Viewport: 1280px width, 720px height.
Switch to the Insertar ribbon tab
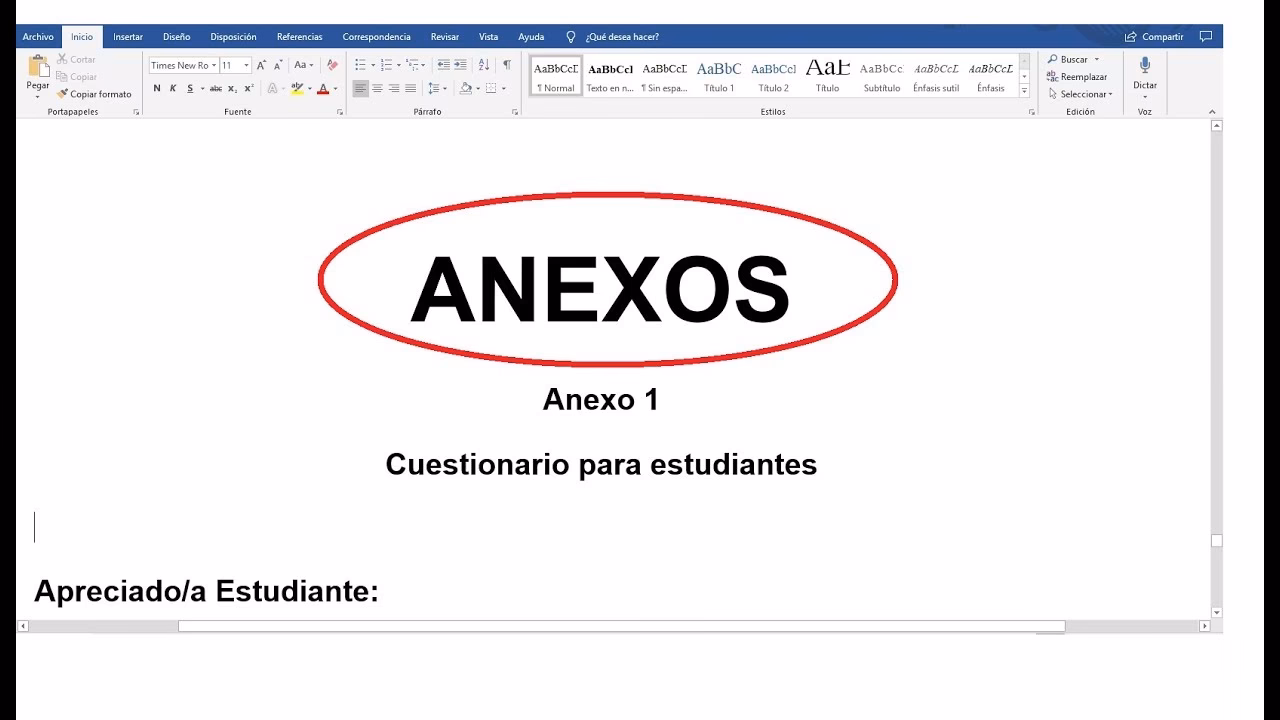point(128,36)
